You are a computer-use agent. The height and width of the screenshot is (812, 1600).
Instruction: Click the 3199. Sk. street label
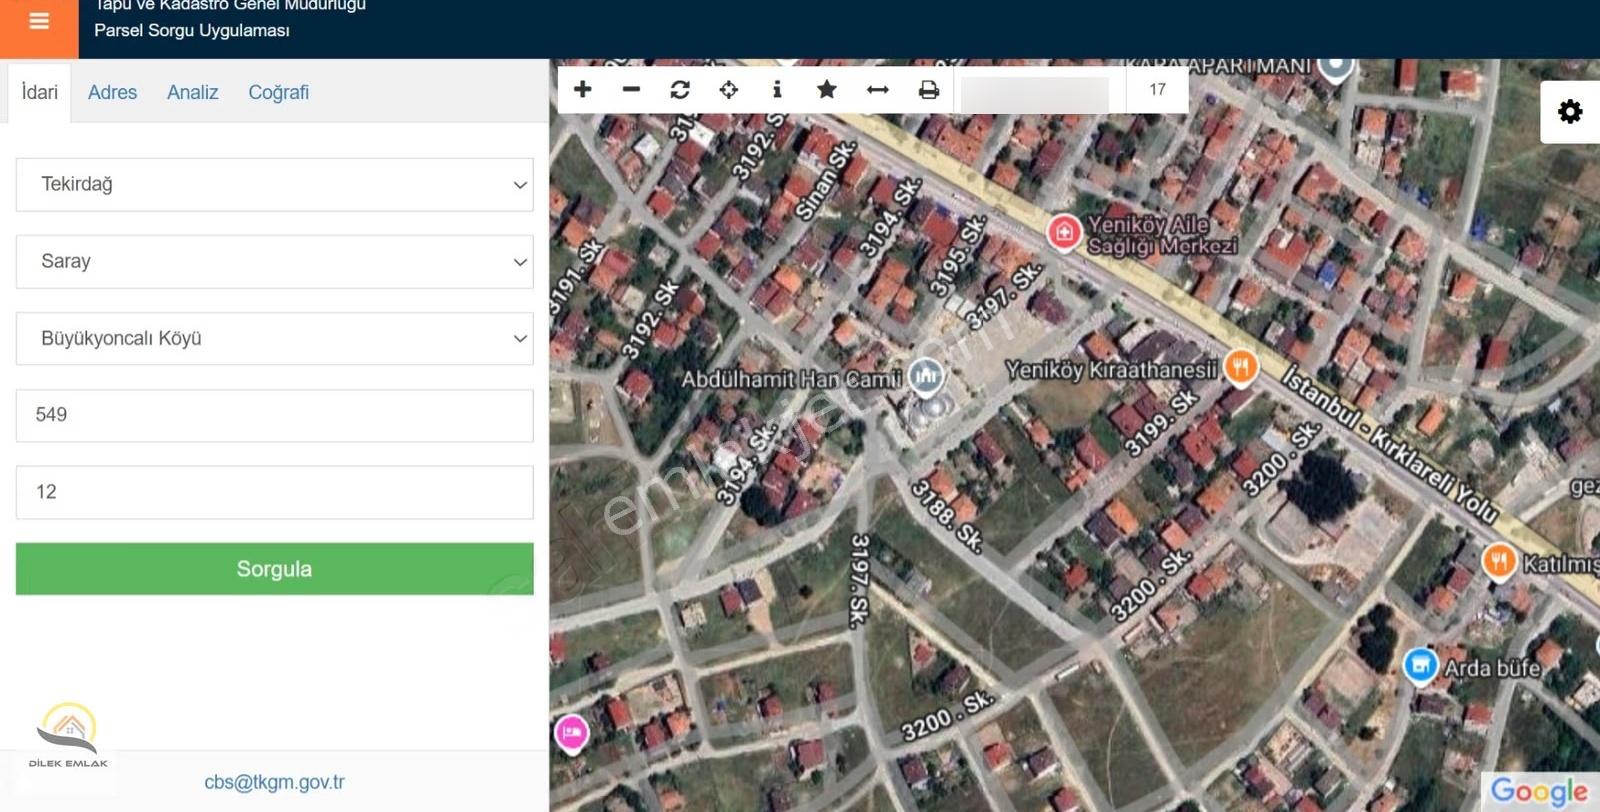(1160, 423)
